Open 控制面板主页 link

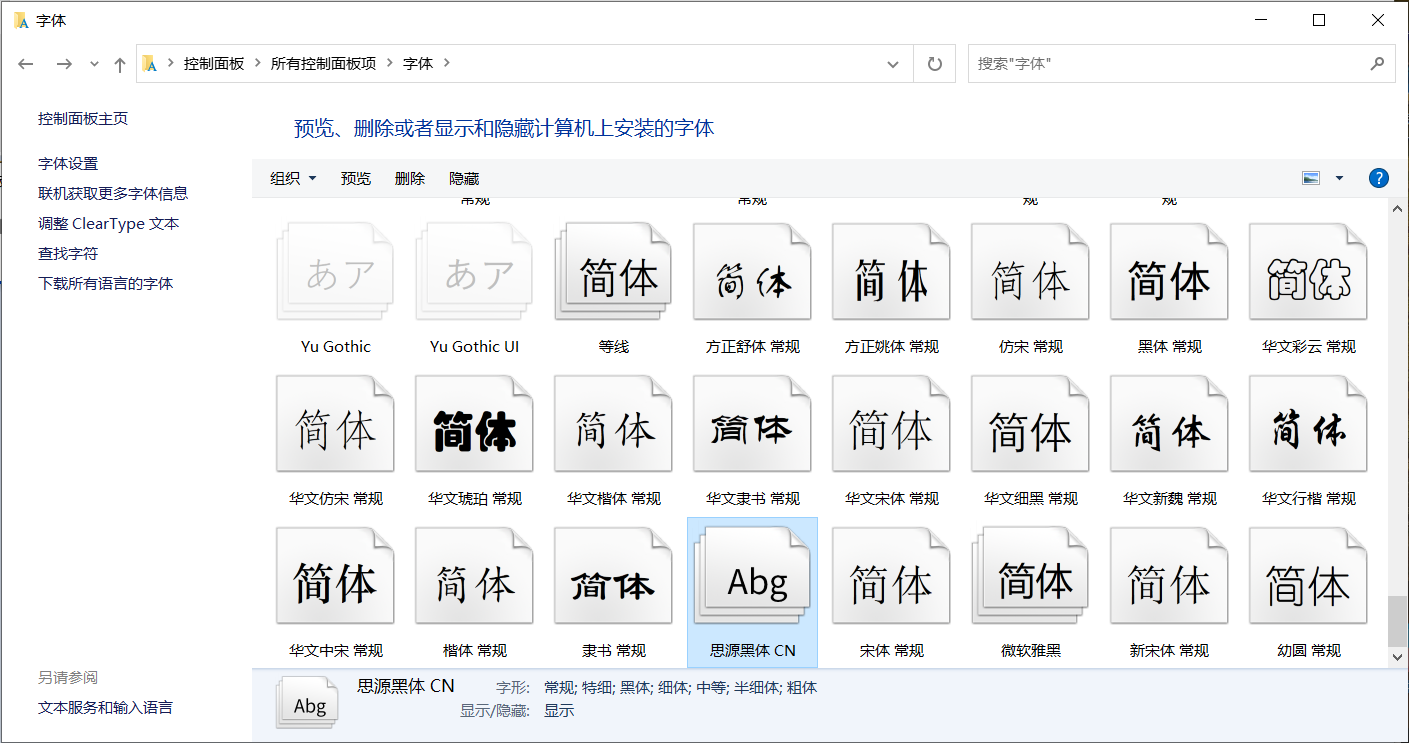pos(83,118)
